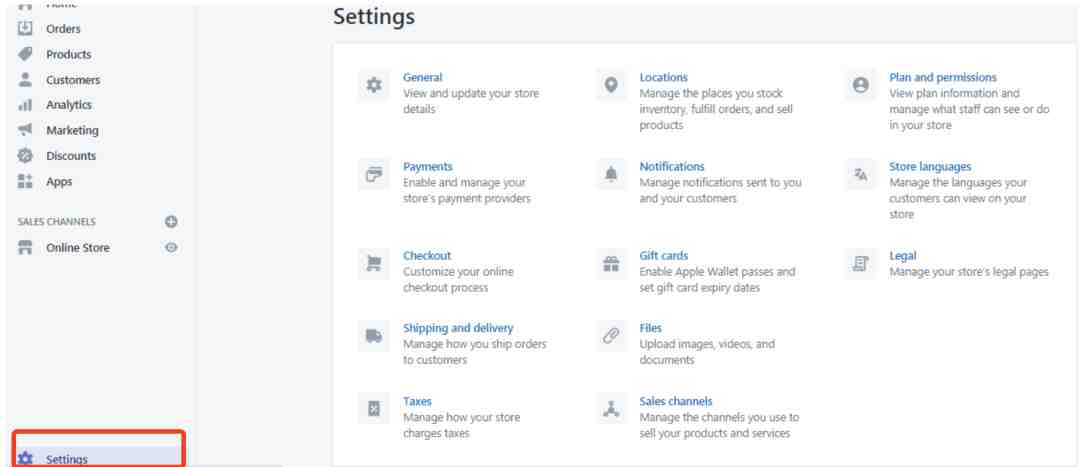
Task: Open the Store languages translate icon
Action: (860, 175)
